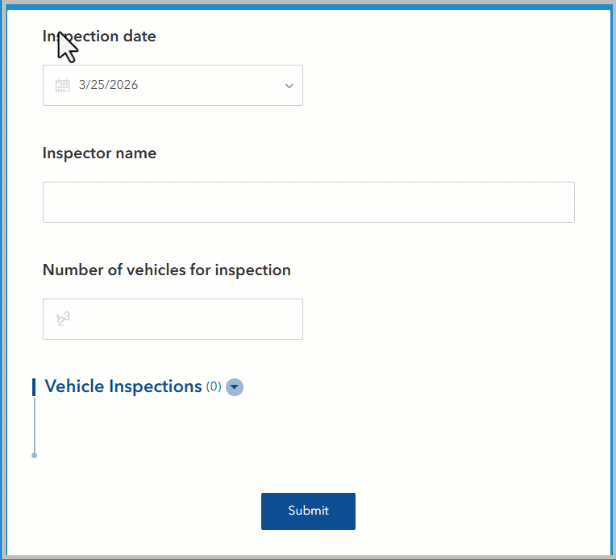This screenshot has width=616, height=560.
Task: Click the Number of vehicles for inspection label
Action: (166, 270)
